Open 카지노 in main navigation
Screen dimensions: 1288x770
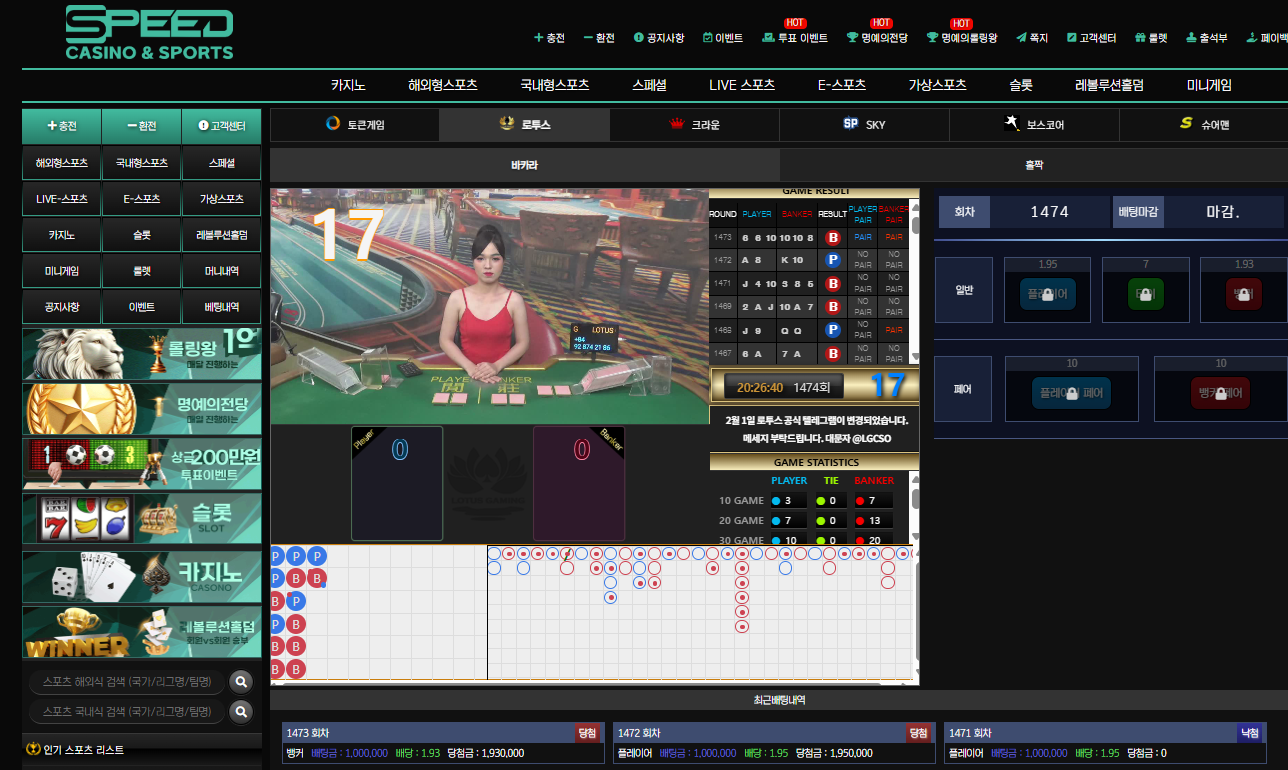coord(350,85)
